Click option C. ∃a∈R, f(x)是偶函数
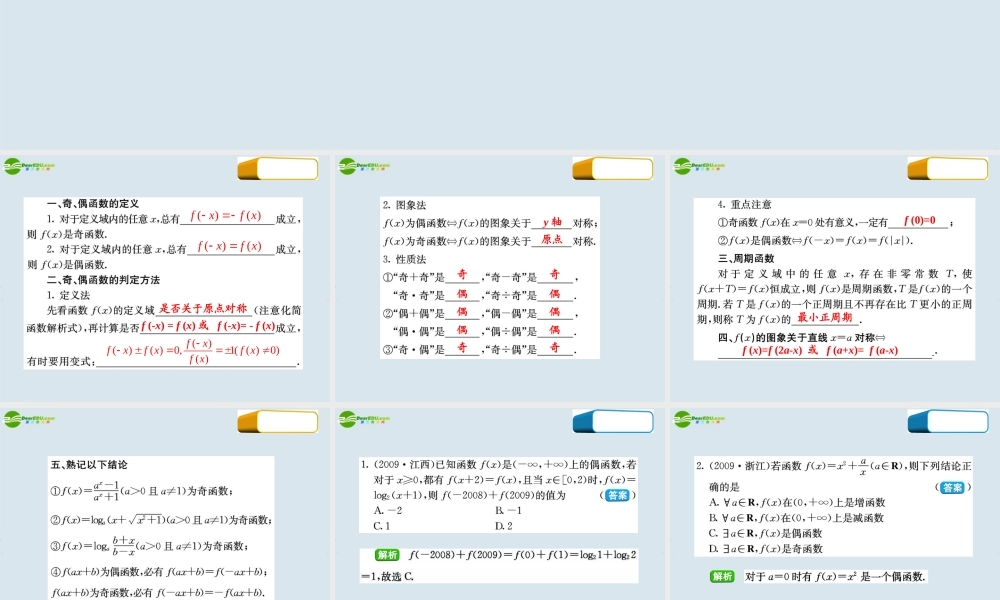 pyautogui.click(x=765, y=534)
